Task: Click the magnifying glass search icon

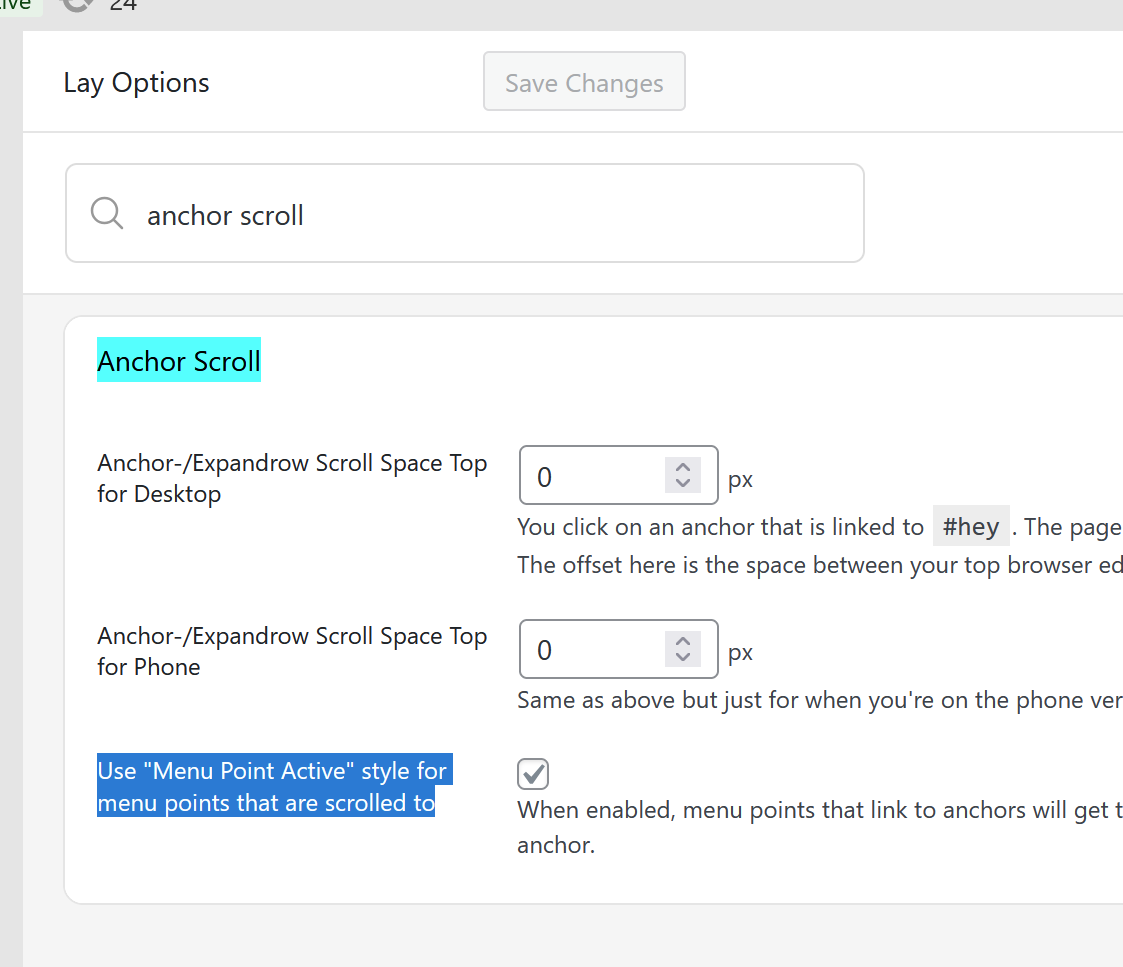Action: [x=107, y=213]
